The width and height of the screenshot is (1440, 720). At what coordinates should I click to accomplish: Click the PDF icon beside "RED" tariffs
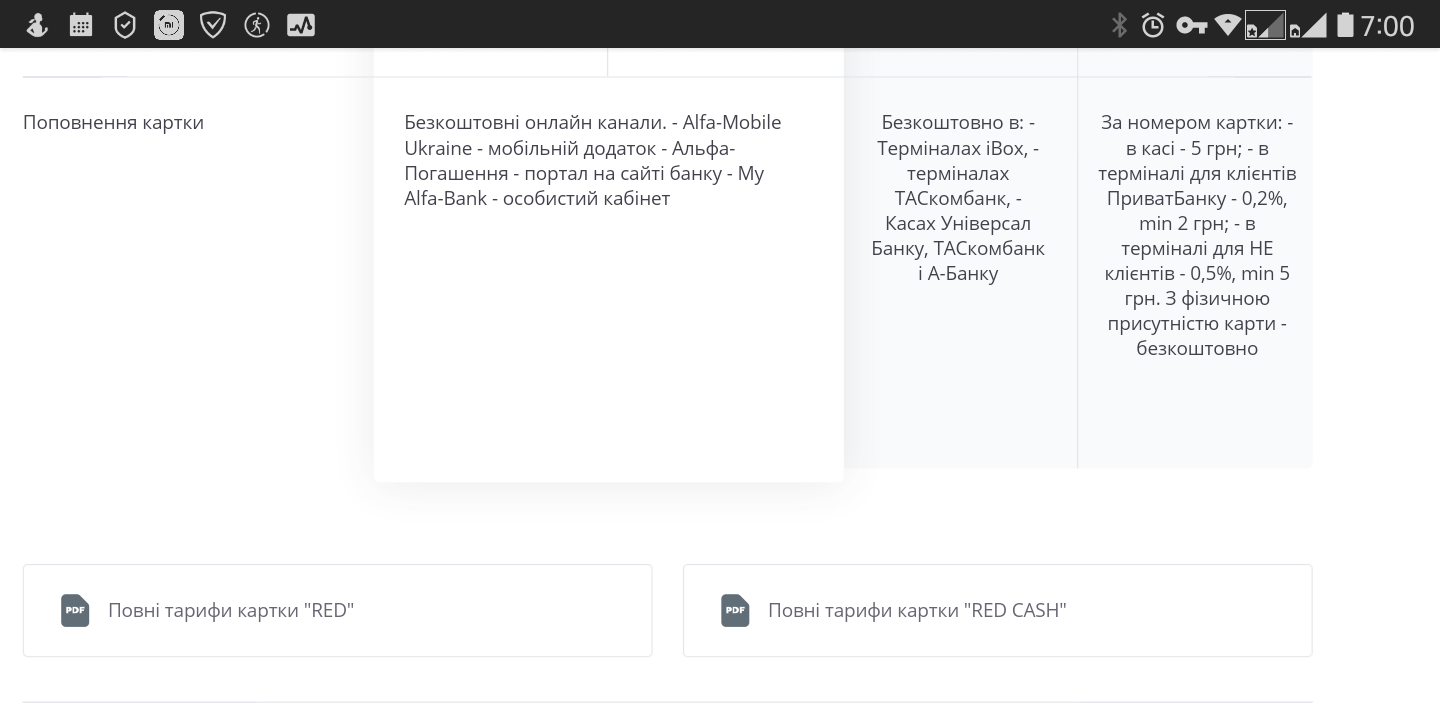75,610
